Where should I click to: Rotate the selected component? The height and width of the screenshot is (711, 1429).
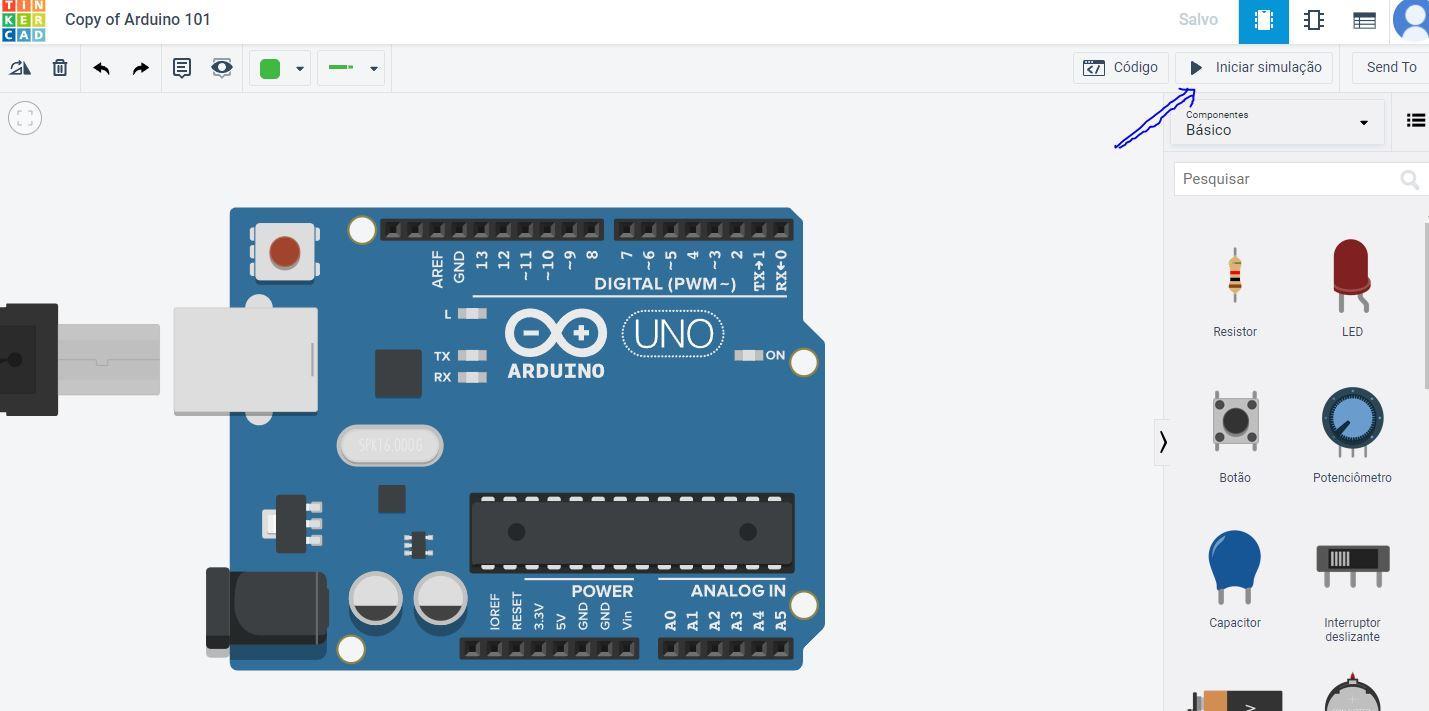pos(20,68)
